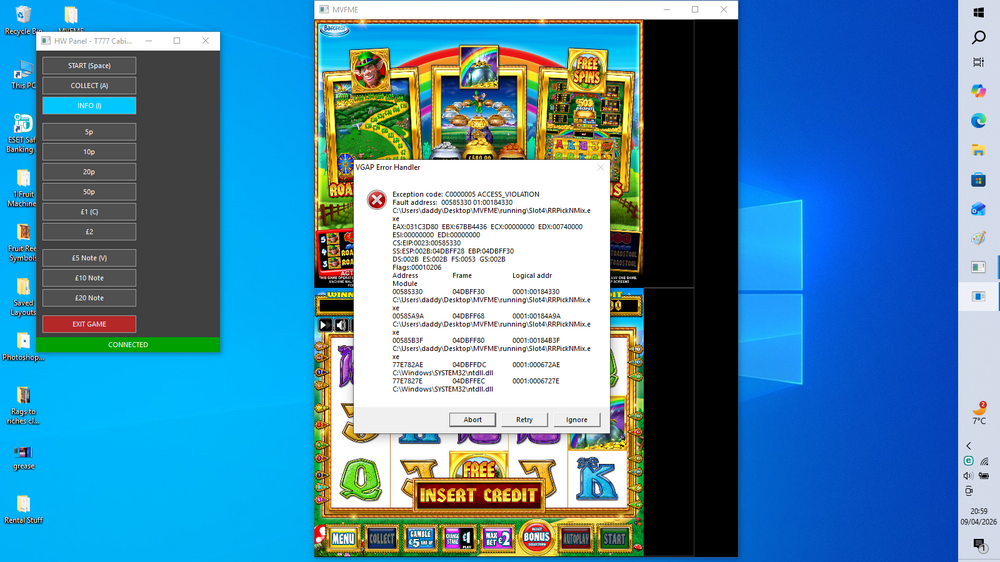Open the Windows Start menu
The image size is (1000, 562).
click(978, 13)
